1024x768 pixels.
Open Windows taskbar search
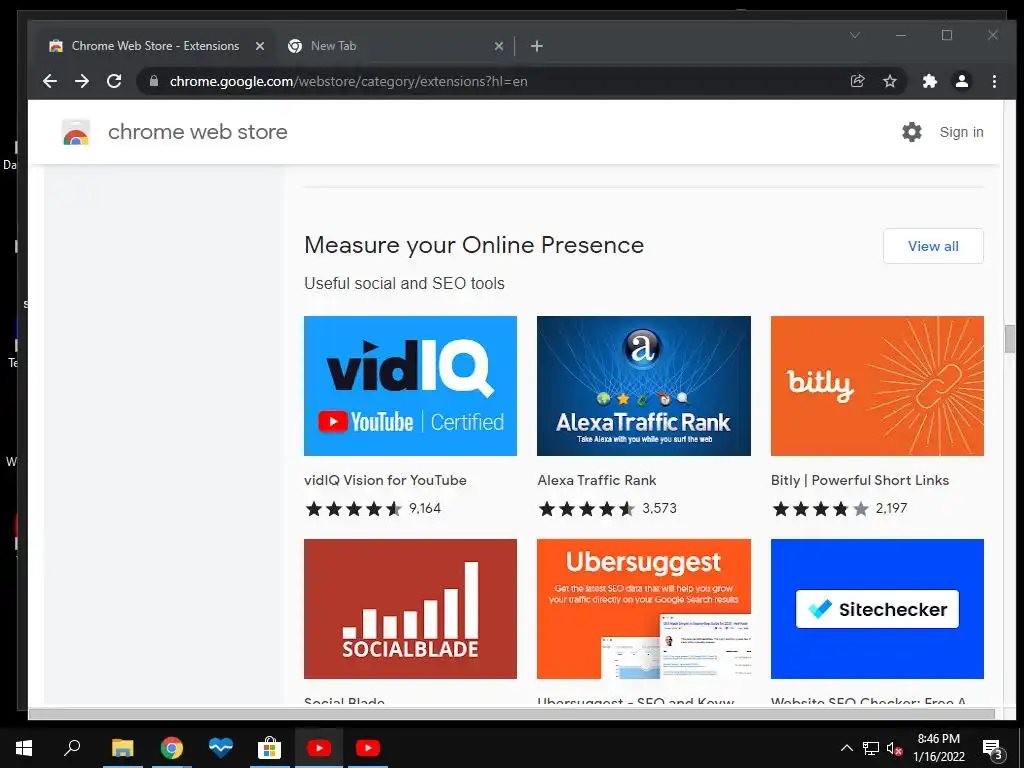point(72,748)
